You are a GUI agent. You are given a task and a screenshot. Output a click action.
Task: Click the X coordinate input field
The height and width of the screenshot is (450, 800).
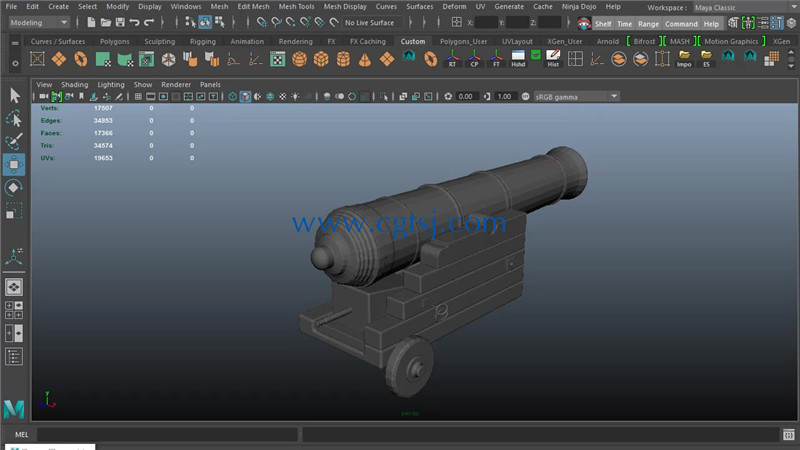pos(486,22)
